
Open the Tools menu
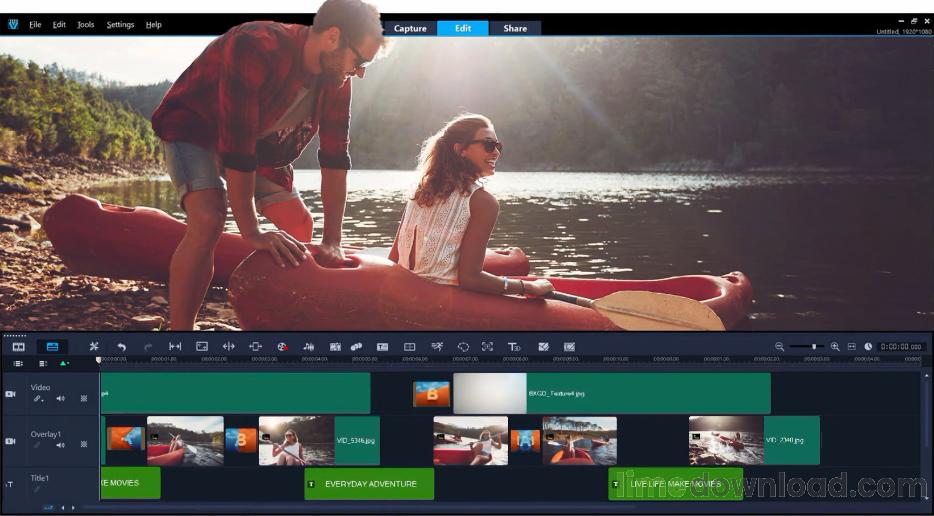86,25
